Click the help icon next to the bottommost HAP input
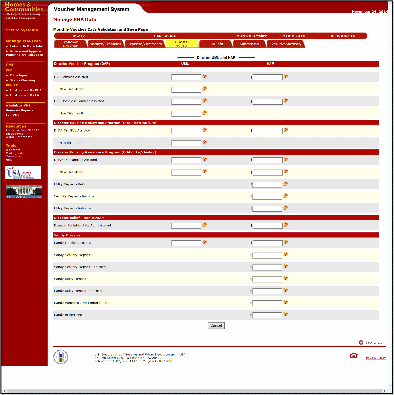394x395 pixels. [x=286, y=314]
